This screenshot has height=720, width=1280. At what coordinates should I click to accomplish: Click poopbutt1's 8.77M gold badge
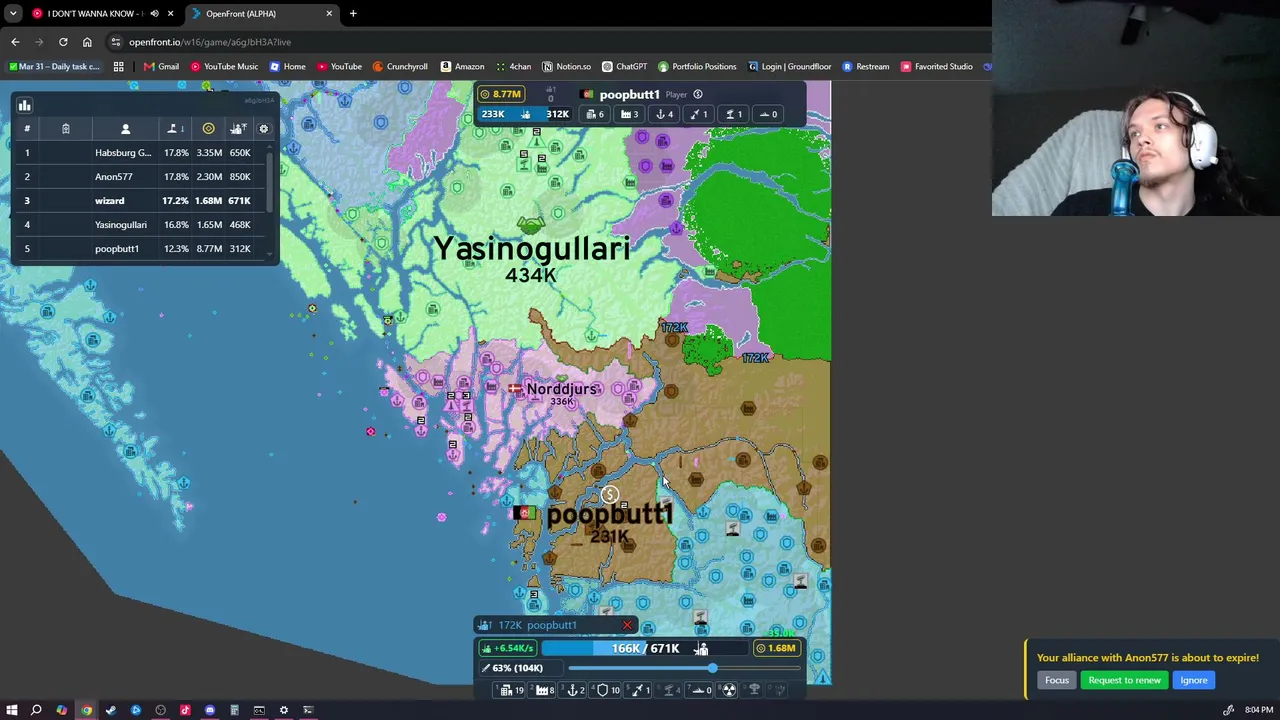click(x=500, y=94)
